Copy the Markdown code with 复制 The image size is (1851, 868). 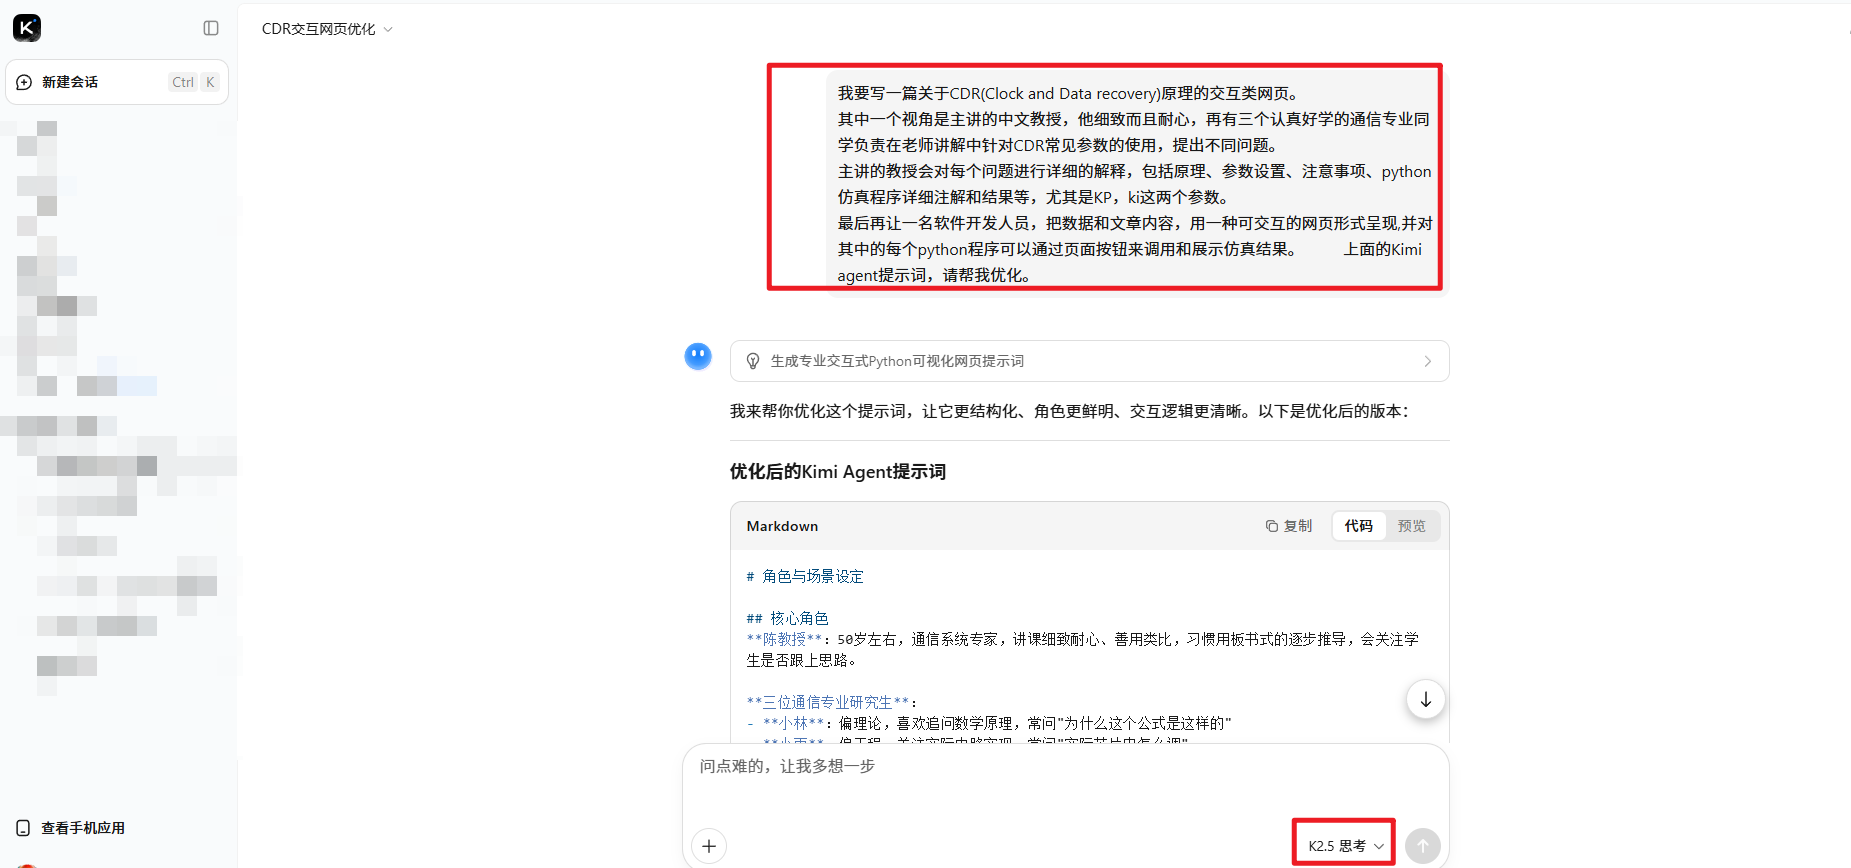1288,526
